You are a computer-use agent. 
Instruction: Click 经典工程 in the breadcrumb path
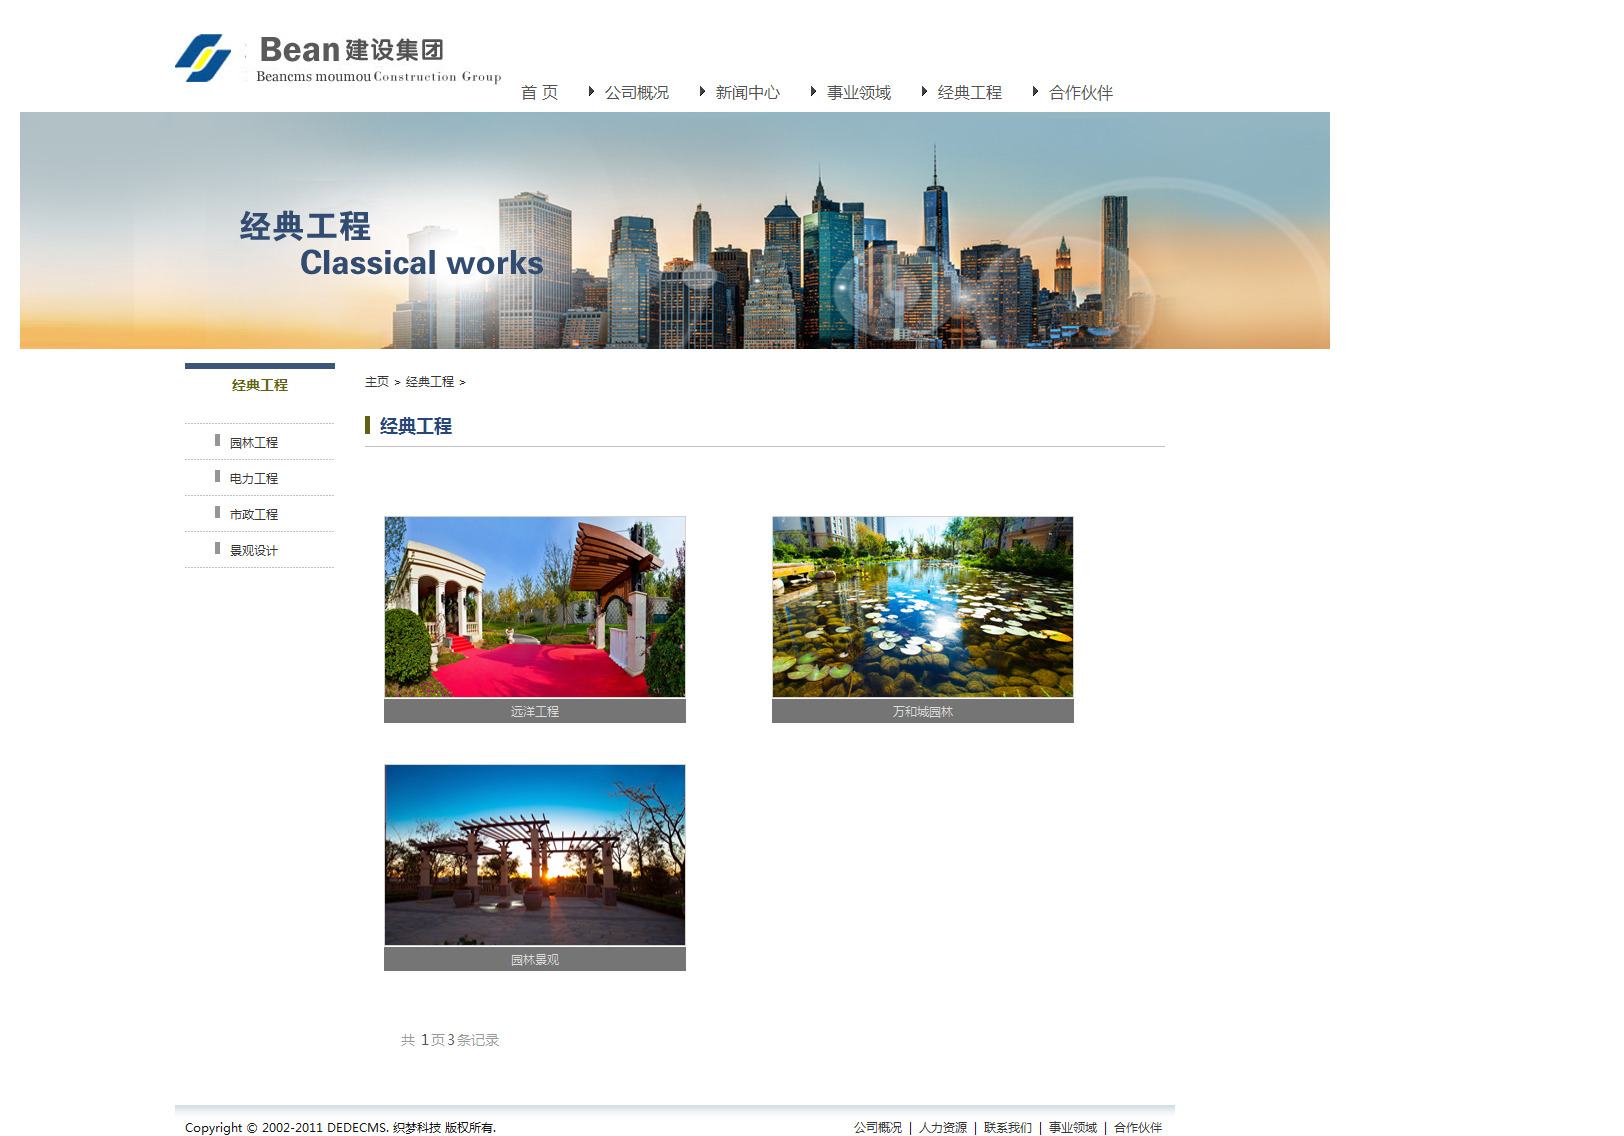(x=430, y=382)
